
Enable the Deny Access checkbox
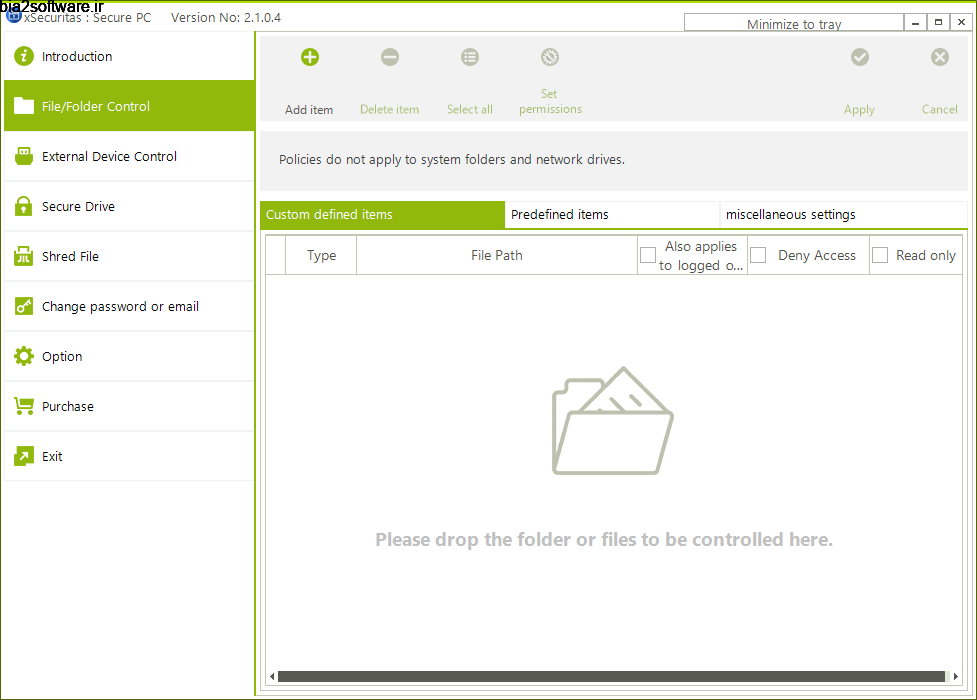(757, 255)
